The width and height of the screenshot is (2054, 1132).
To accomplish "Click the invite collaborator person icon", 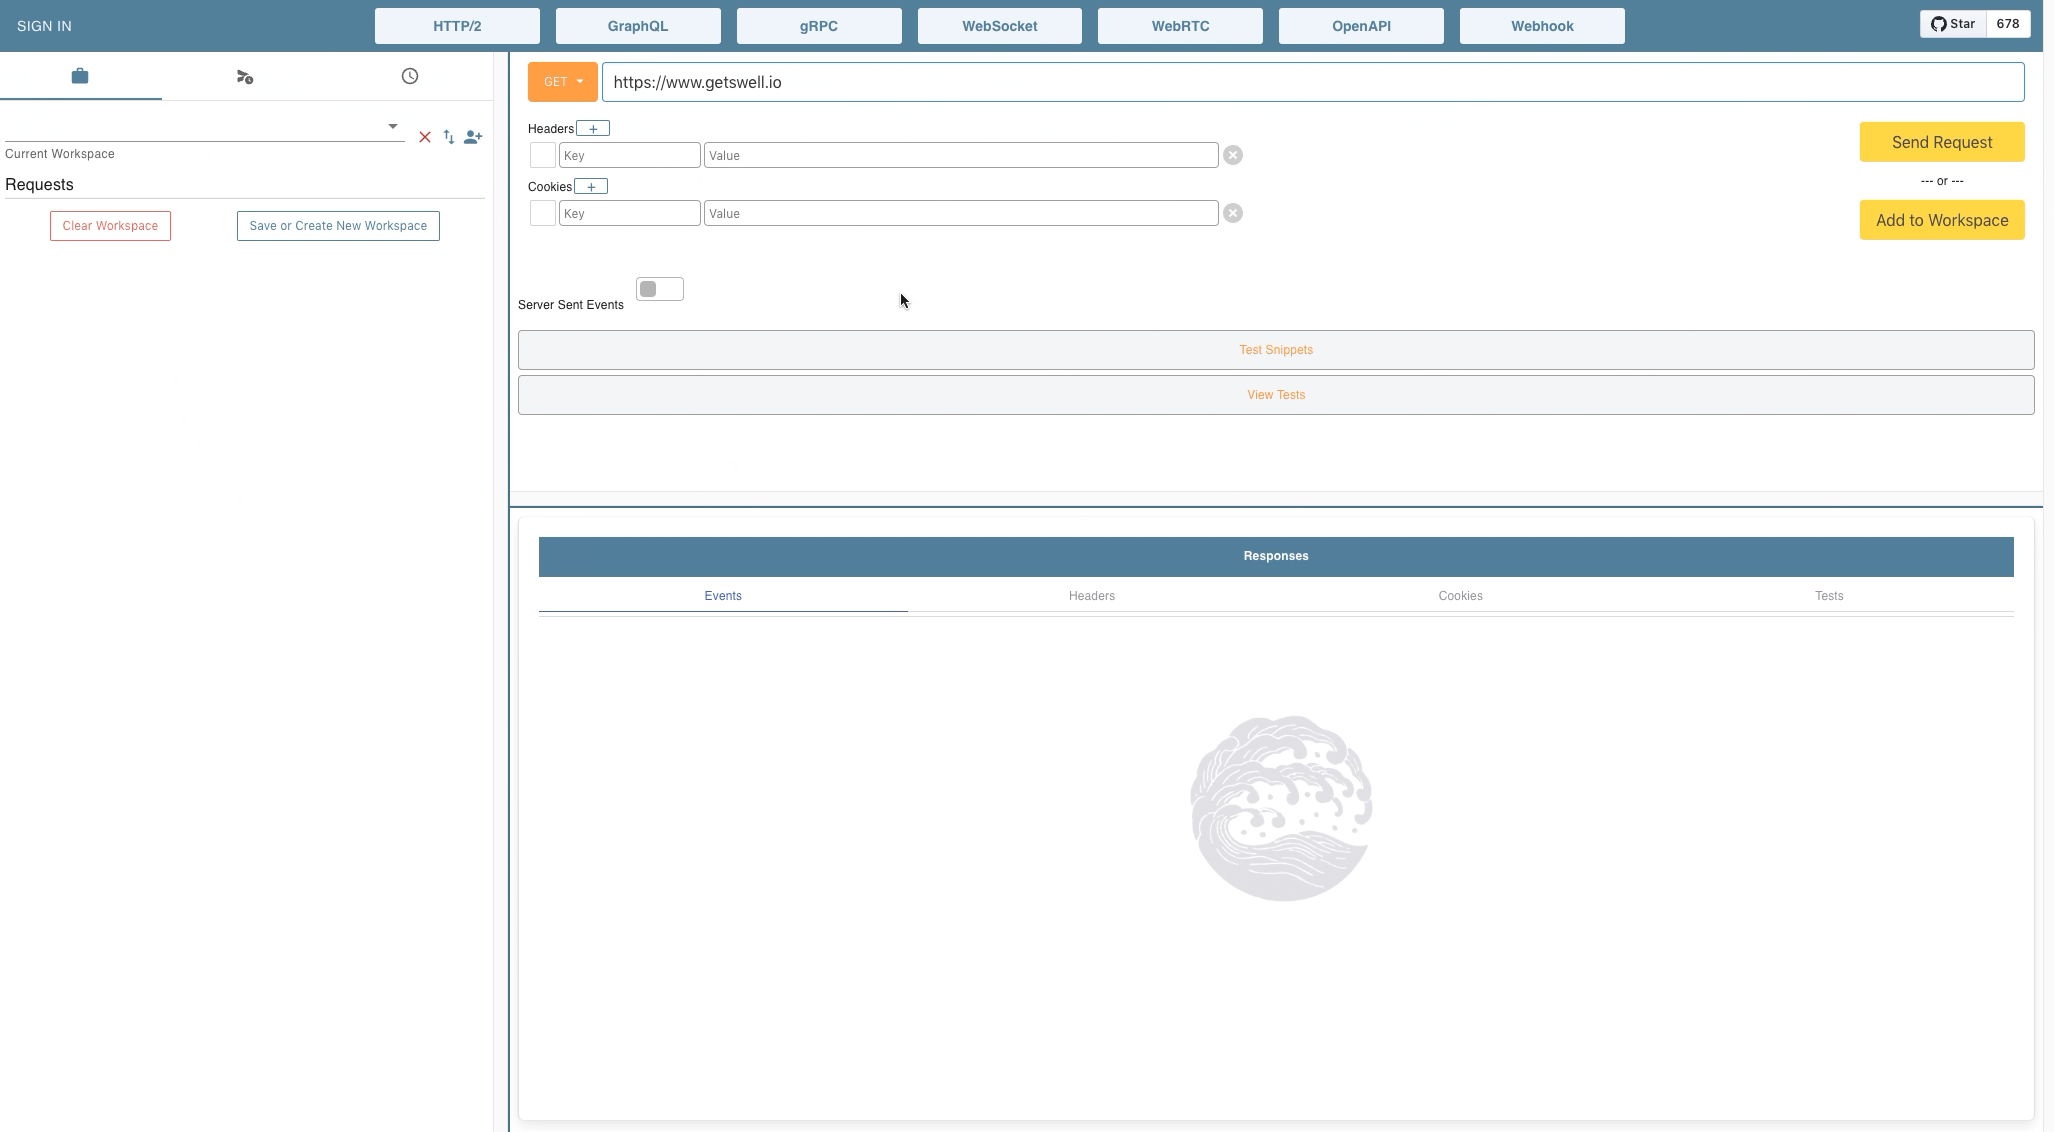I will pos(473,137).
